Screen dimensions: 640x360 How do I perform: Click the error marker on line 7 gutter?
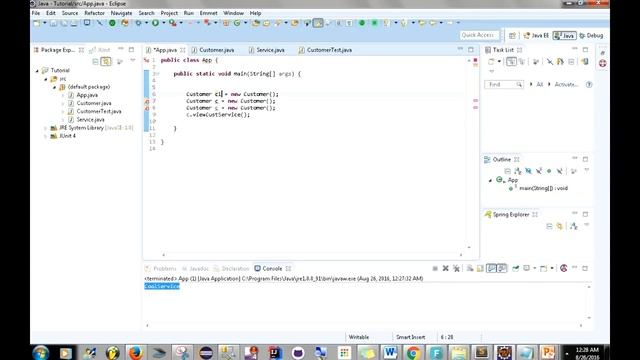147,101
